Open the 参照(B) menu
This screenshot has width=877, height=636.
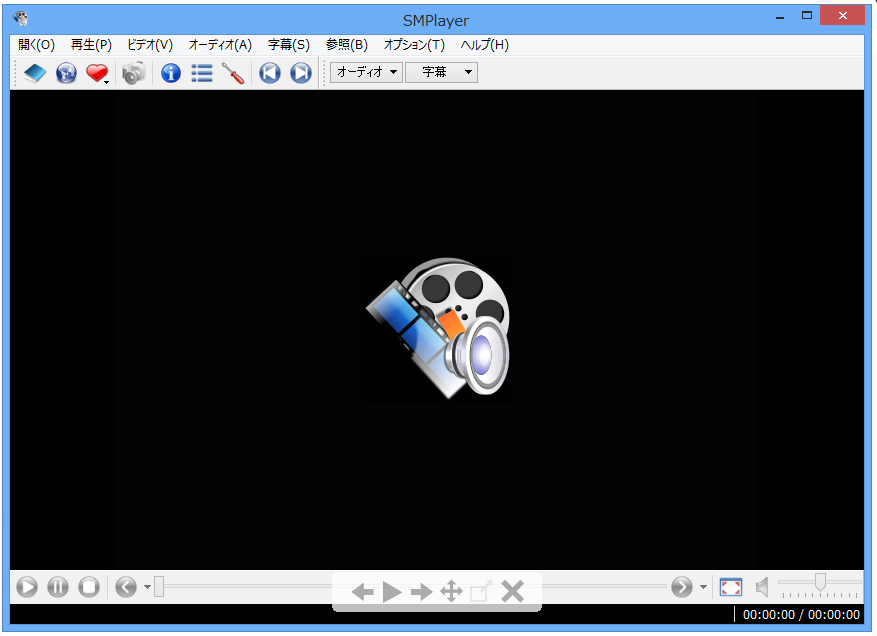[347, 45]
